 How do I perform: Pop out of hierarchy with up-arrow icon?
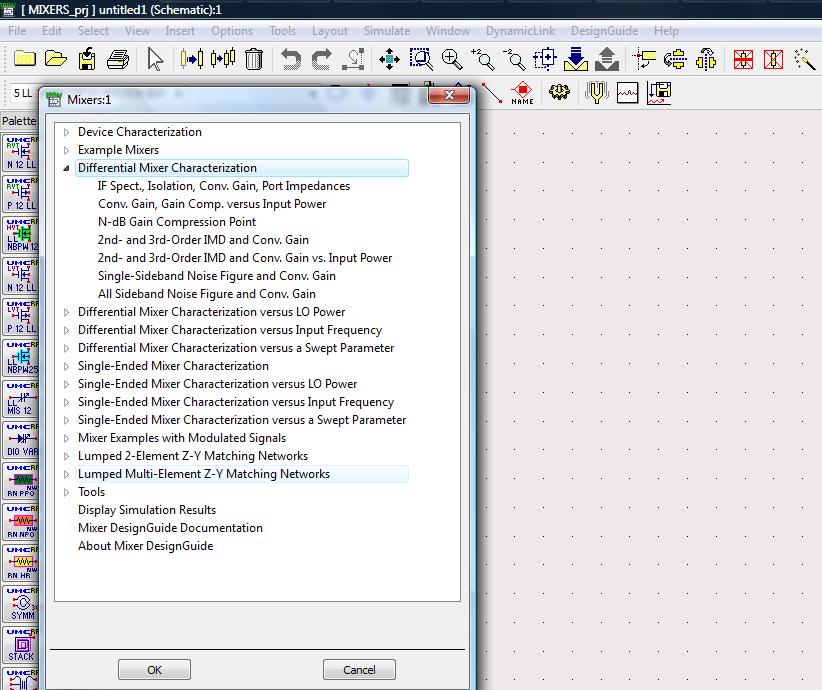click(607, 59)
